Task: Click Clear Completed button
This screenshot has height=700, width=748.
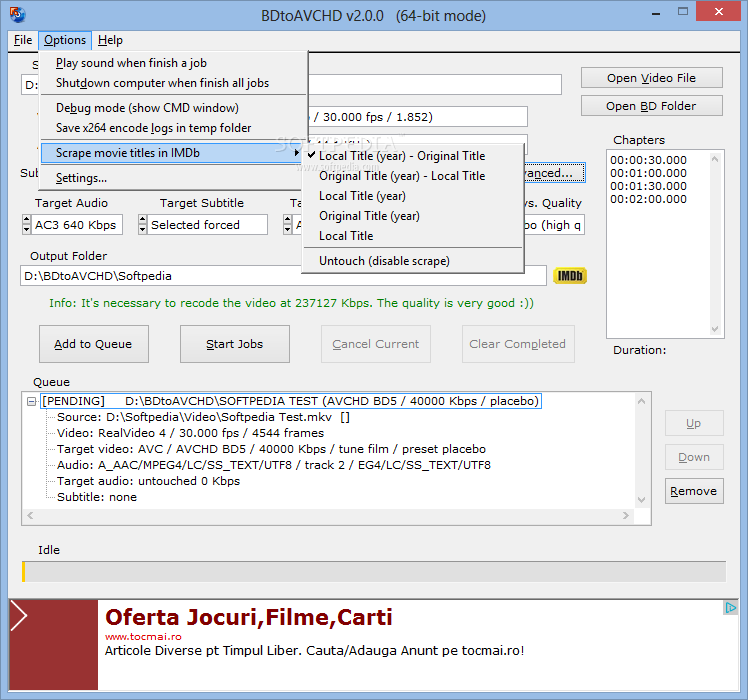Action: 518,344
